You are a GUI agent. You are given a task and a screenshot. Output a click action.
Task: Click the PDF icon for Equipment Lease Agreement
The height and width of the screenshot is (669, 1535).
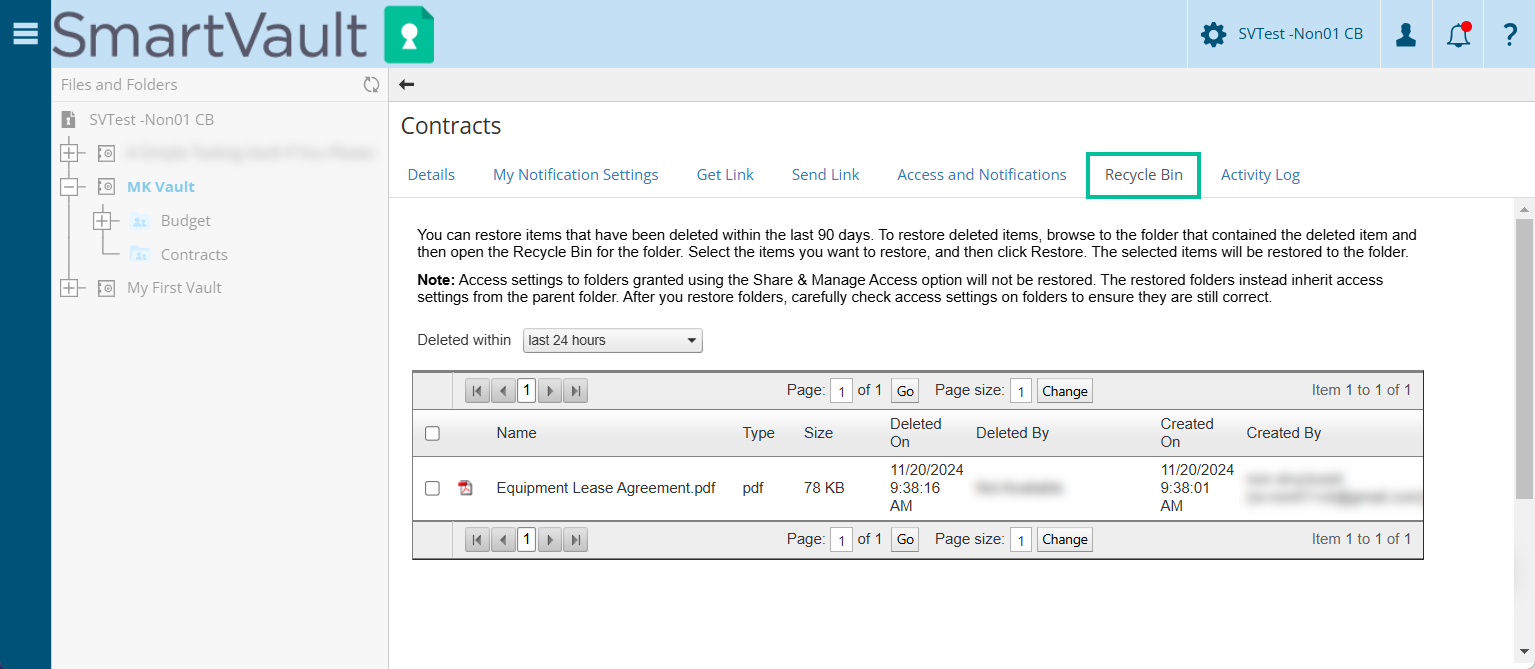[x=465, y=488]
